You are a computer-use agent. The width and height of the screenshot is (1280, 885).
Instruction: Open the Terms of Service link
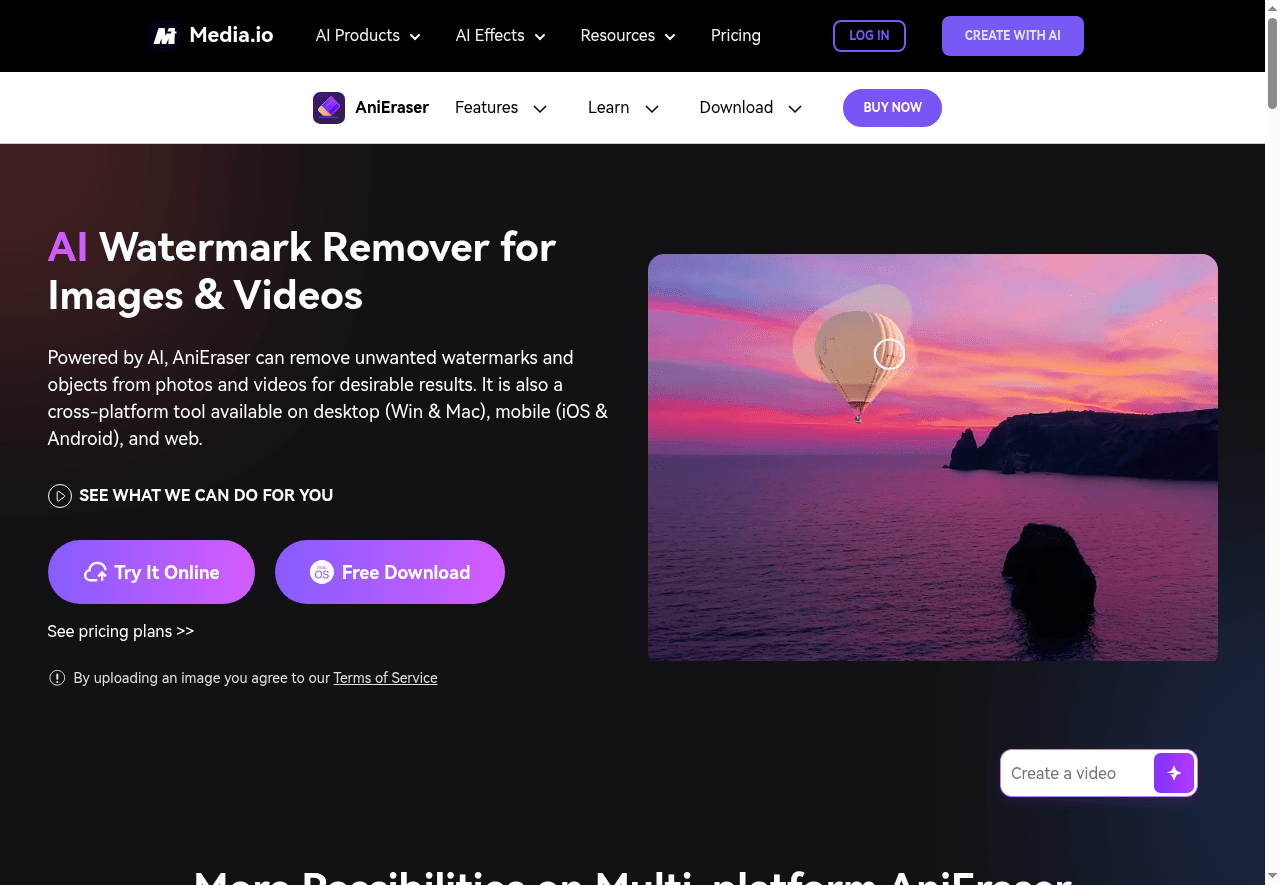coord(385,678)
